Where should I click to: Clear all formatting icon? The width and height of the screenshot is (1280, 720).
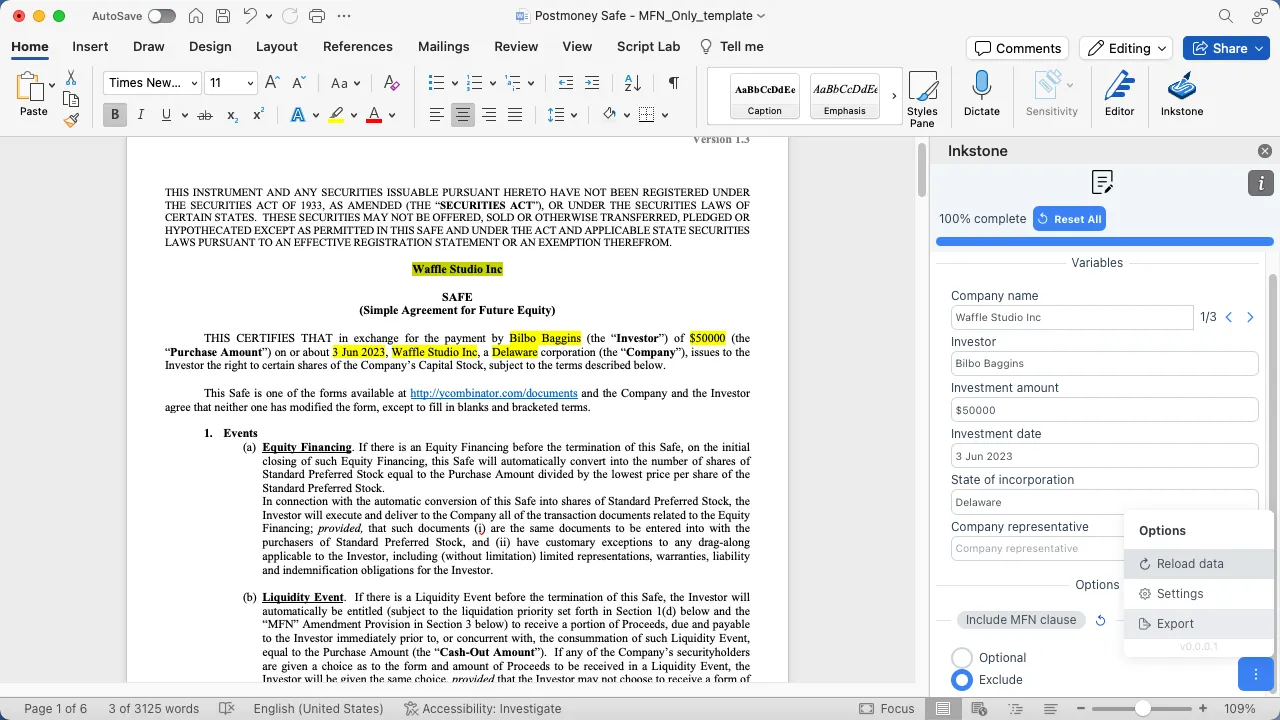[x=391, y=83]
